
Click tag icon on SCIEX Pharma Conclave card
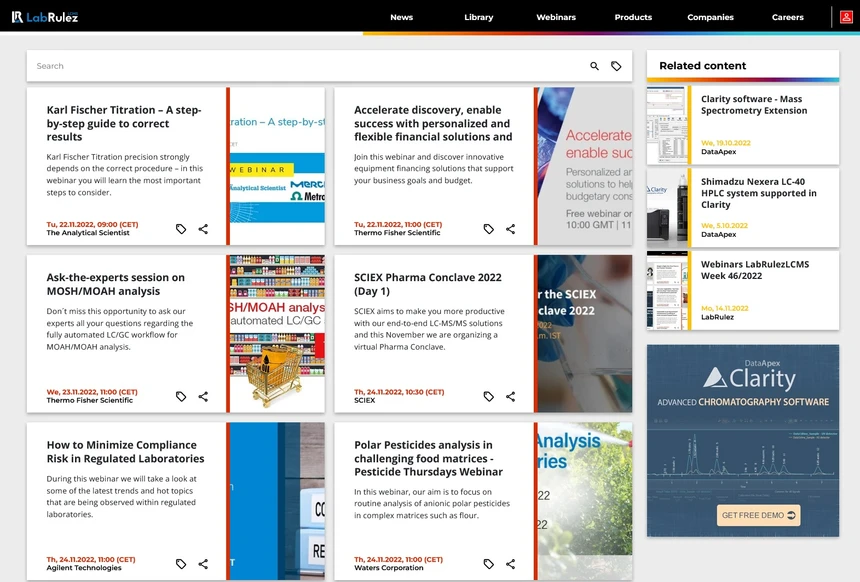pyautogui.click(x=488, y=396)
